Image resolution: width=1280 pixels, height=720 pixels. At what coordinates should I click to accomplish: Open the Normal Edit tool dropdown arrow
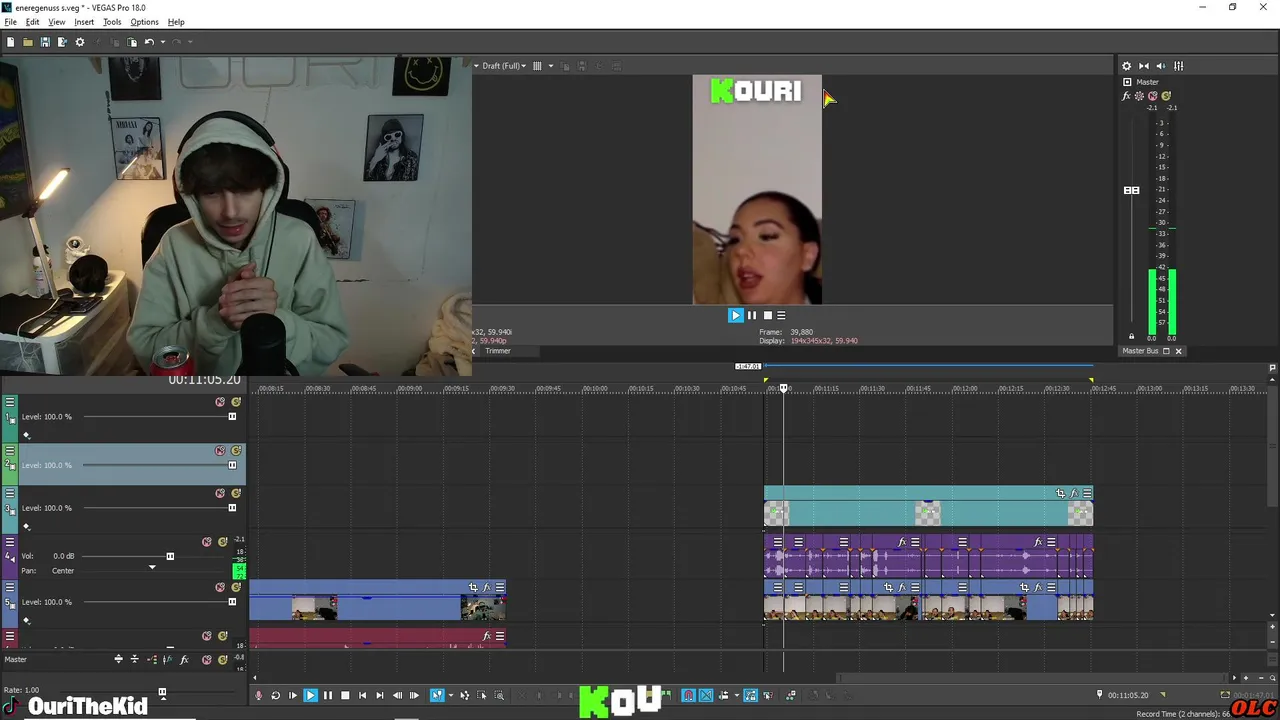point(450,695)
